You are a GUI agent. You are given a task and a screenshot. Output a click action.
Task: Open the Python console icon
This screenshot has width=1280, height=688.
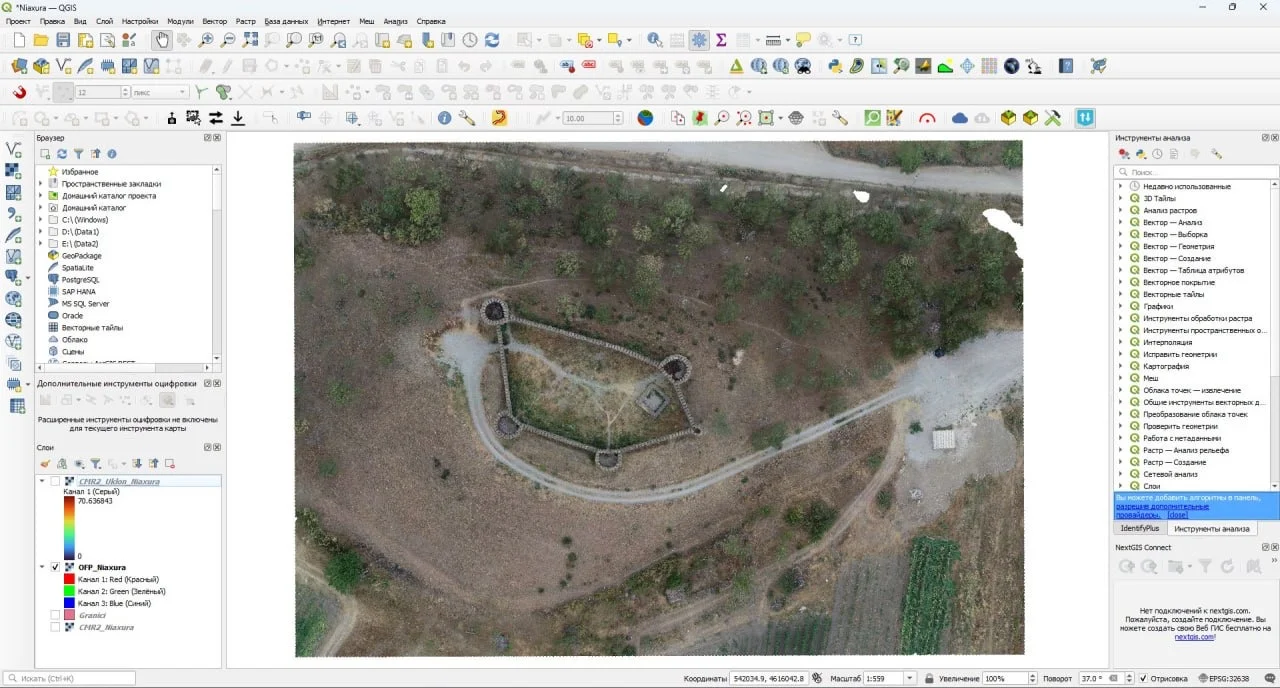(x=835, y=66)
